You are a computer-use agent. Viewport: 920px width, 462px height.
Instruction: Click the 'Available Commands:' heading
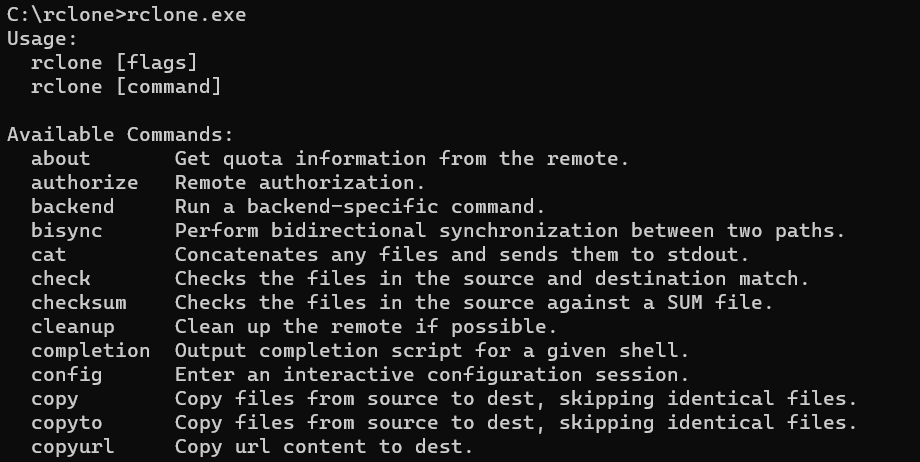tap(120, 134)
